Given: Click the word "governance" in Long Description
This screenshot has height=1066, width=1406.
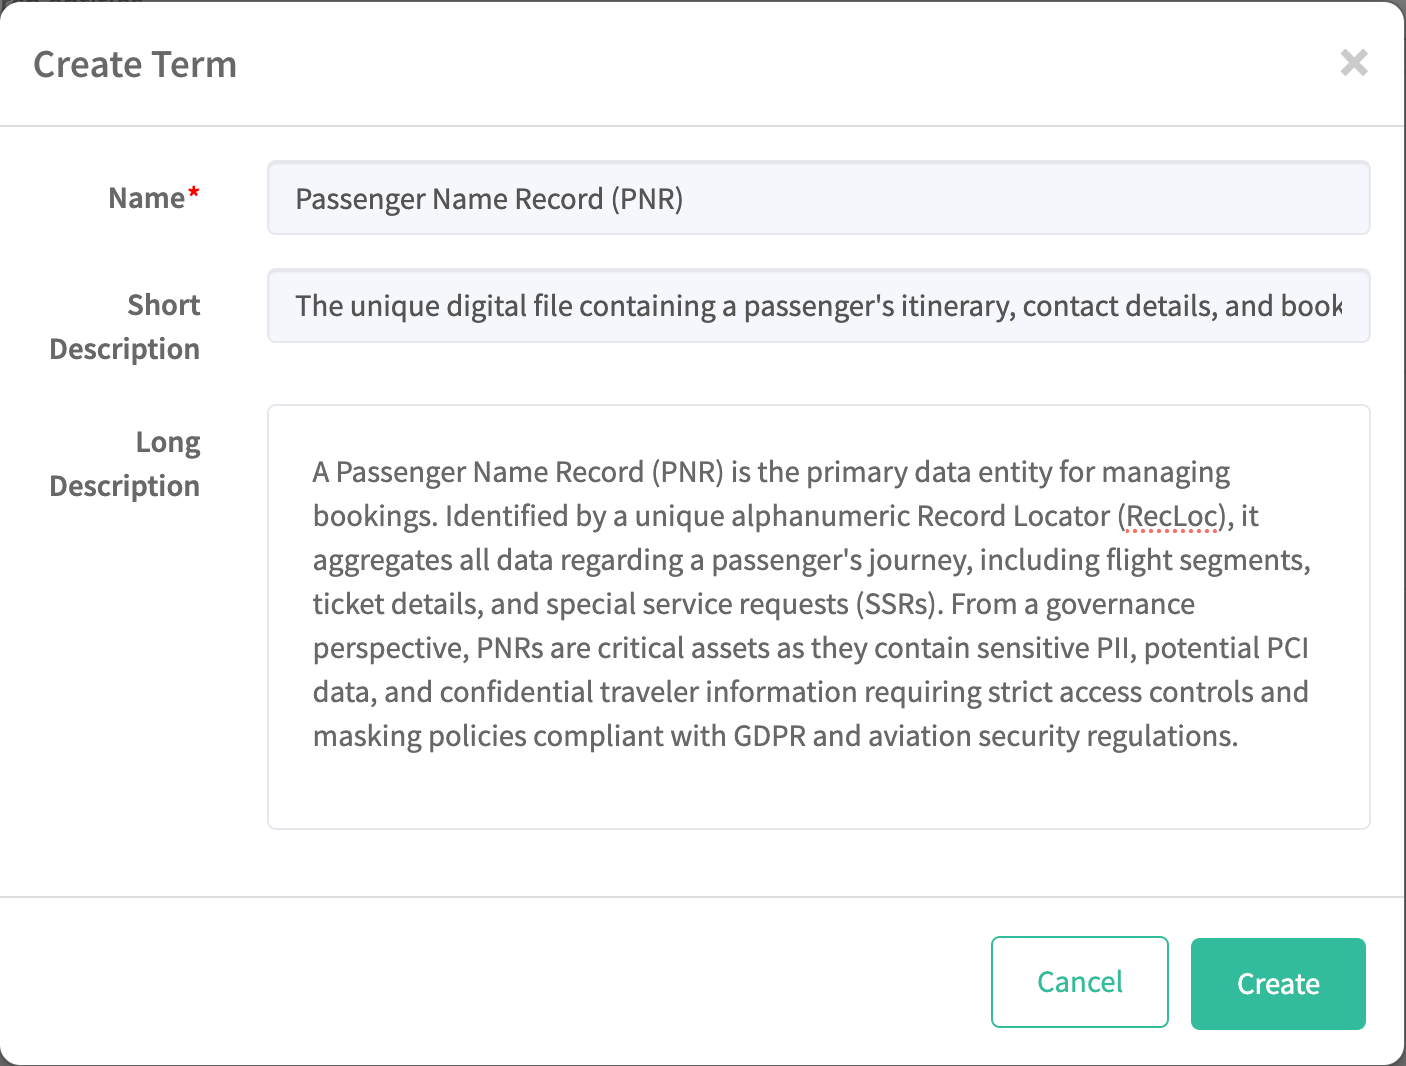Looking at the screenshot, I should 1120,604.
